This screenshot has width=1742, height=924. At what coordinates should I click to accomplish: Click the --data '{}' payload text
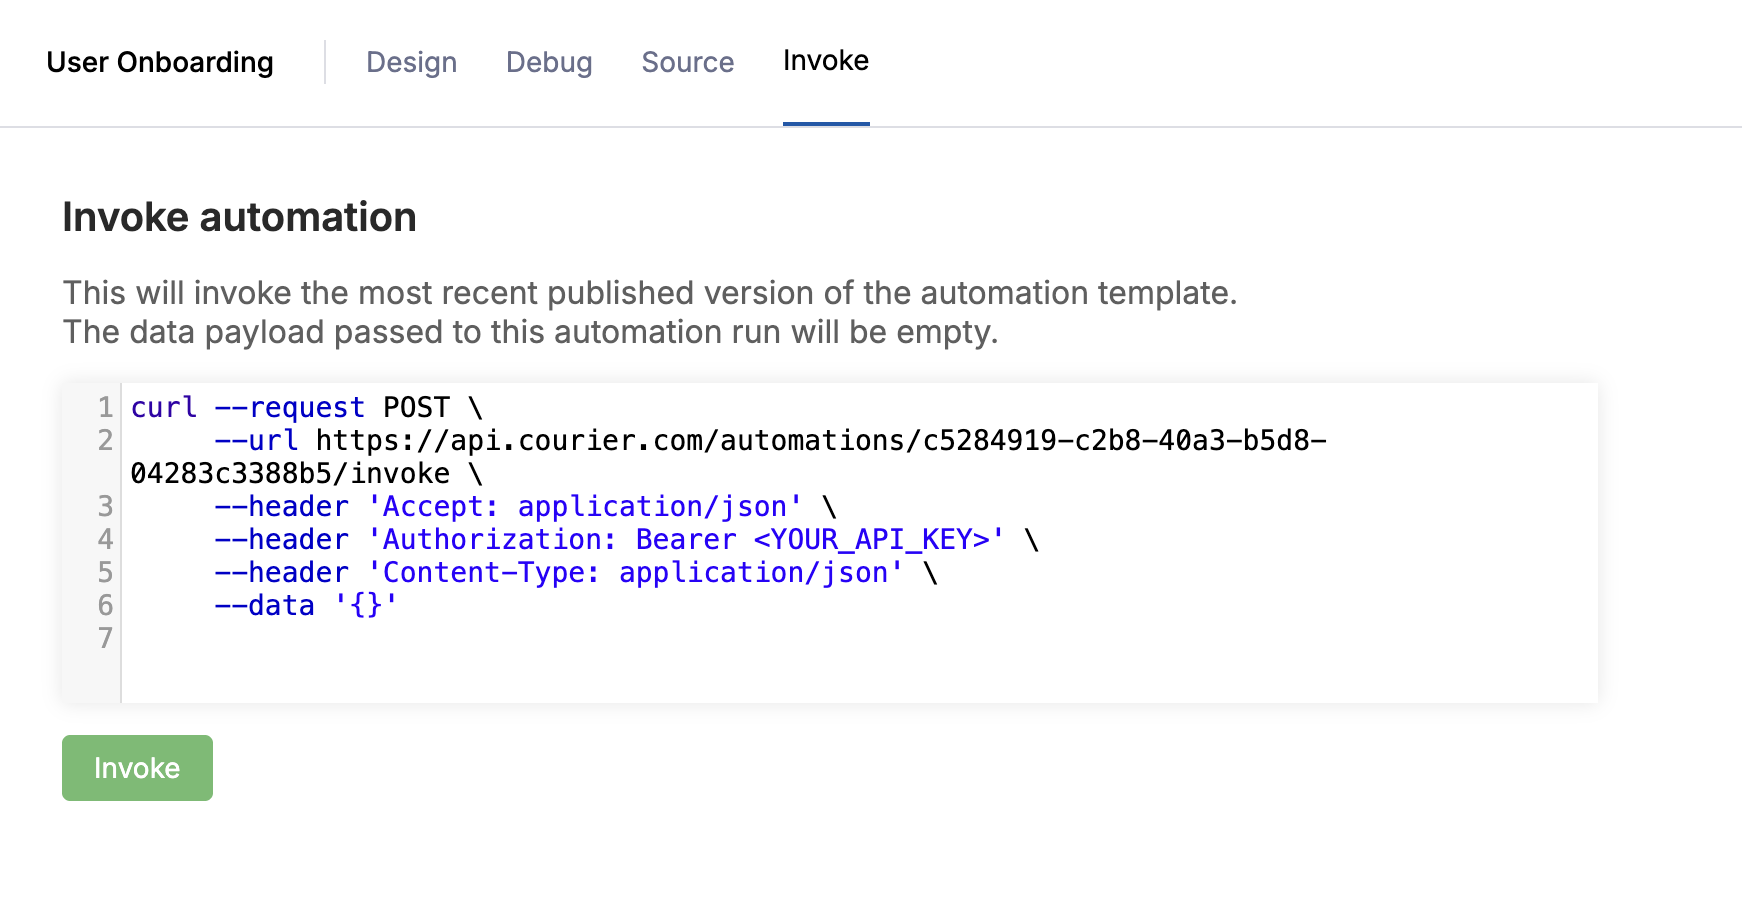point(305,605)
